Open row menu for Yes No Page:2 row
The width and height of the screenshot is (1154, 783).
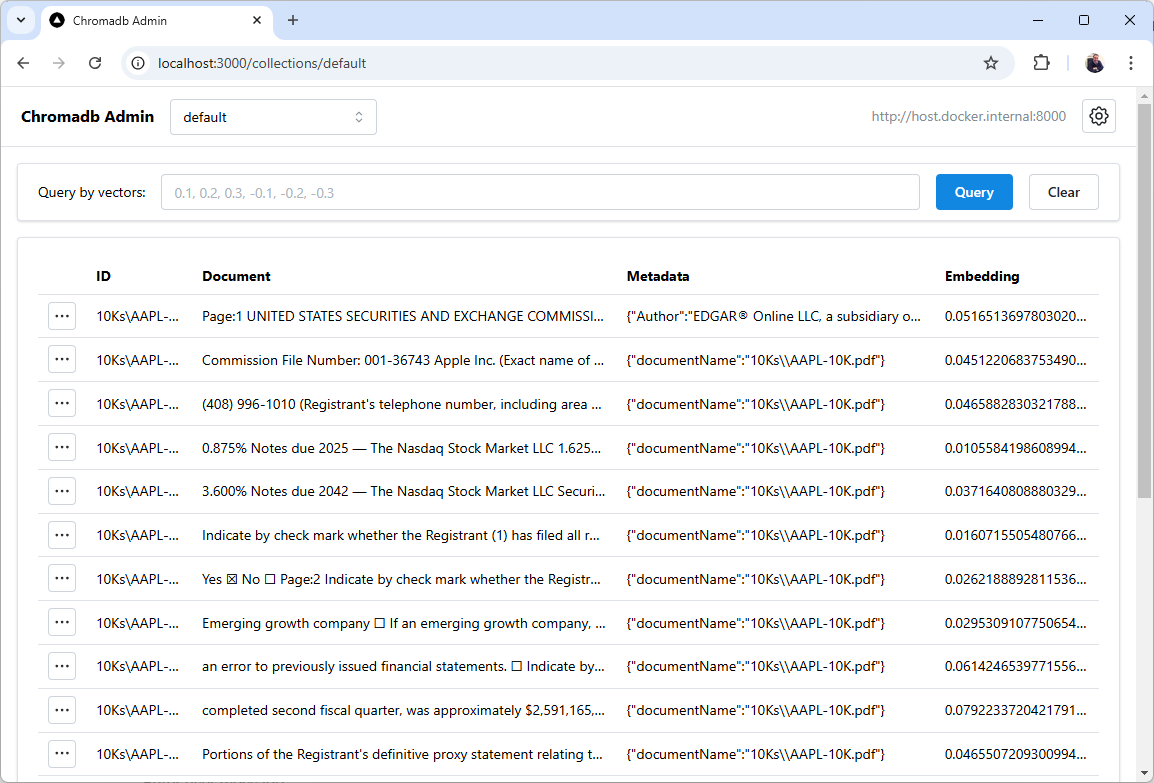click(62, 578)
